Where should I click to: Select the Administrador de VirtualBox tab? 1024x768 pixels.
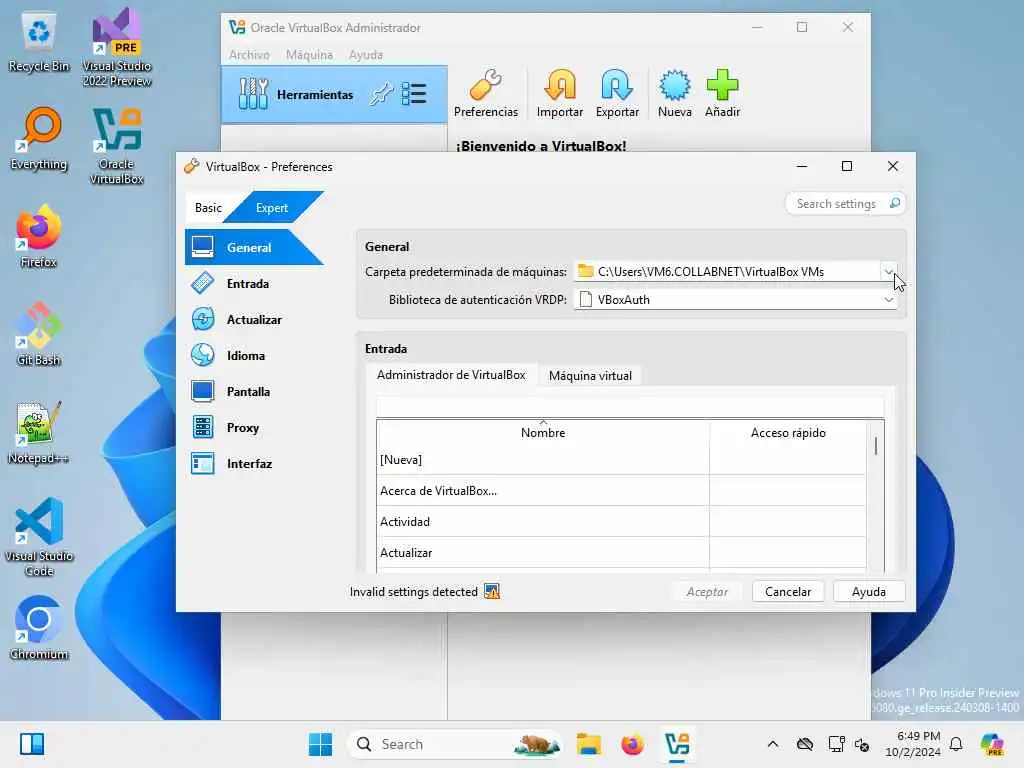tap(451, 375)
